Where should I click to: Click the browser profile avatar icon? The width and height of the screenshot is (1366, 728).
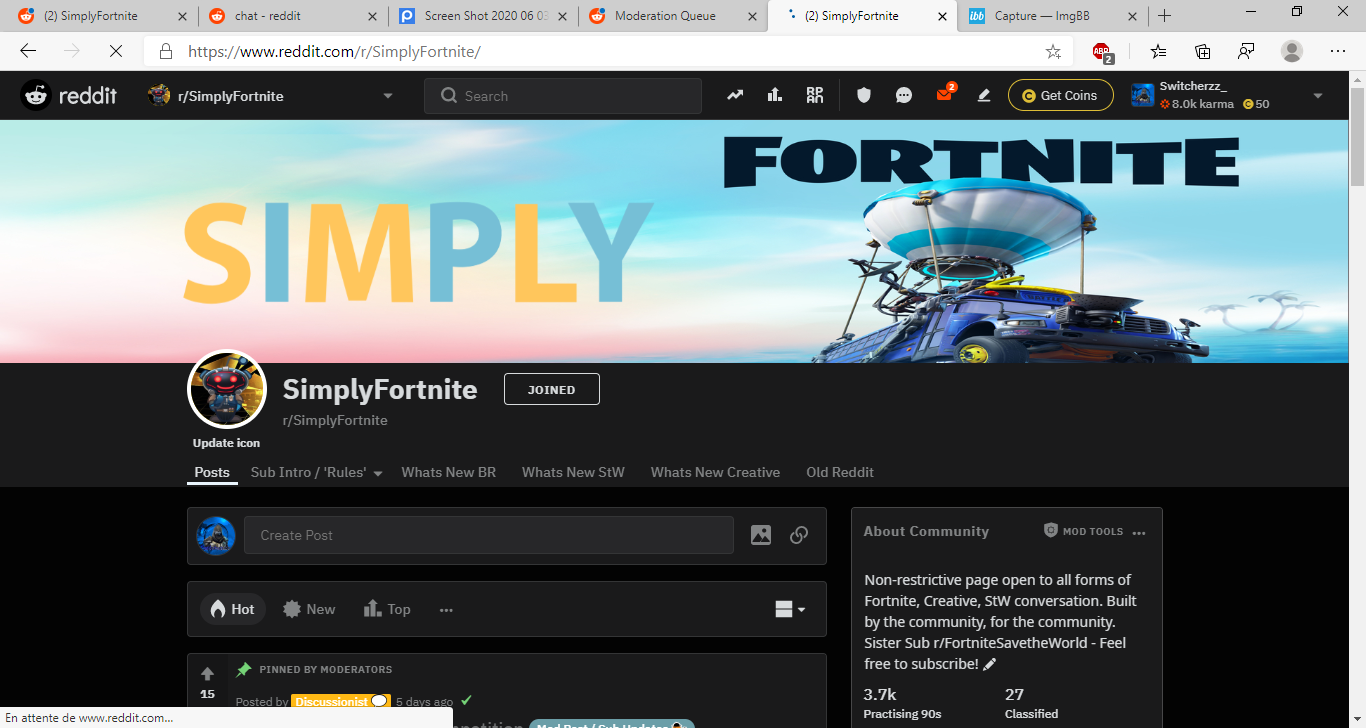point(1292,52)
